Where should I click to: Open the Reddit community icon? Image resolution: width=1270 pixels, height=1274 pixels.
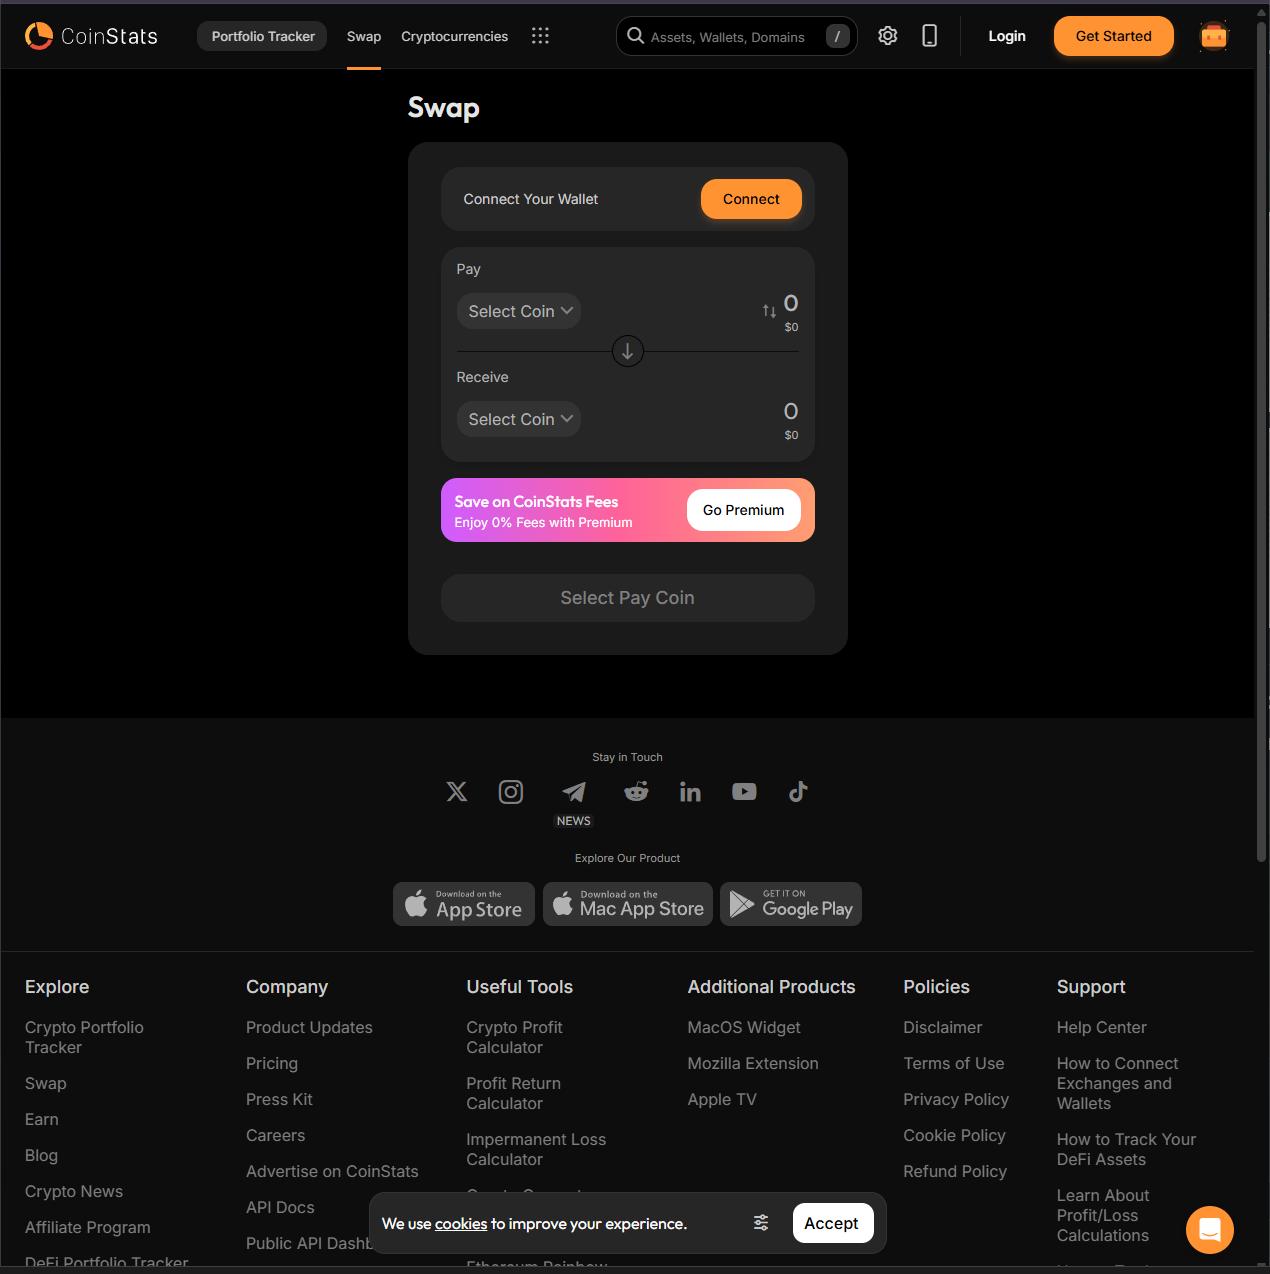point(636,792)
